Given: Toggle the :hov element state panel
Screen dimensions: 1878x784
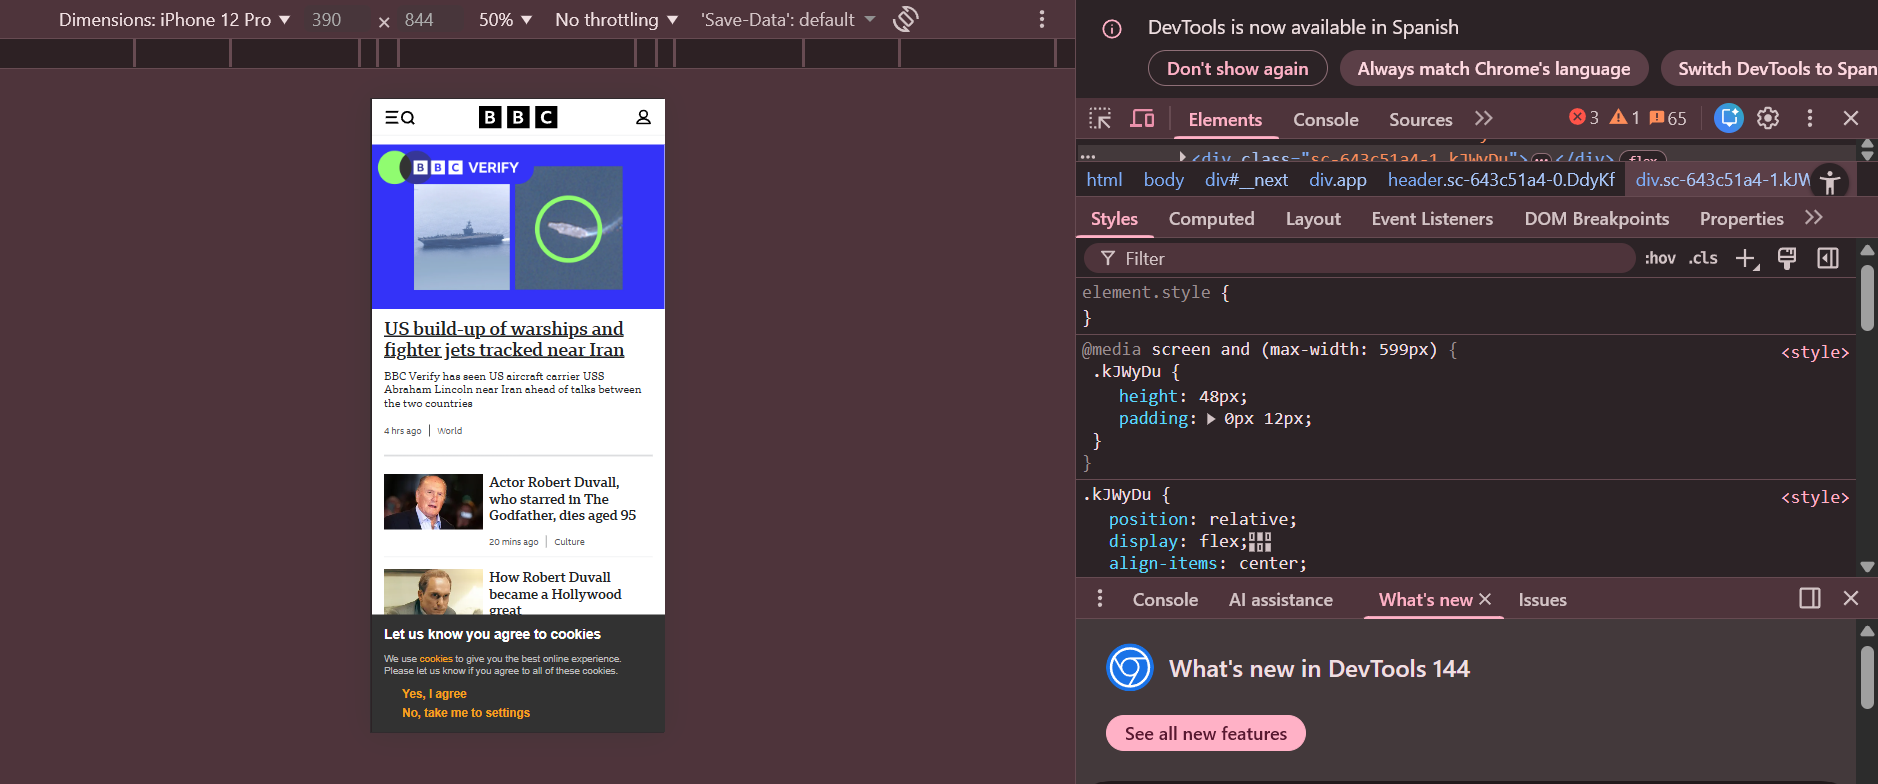Looking at the screenshot, I should point(1660,259).
